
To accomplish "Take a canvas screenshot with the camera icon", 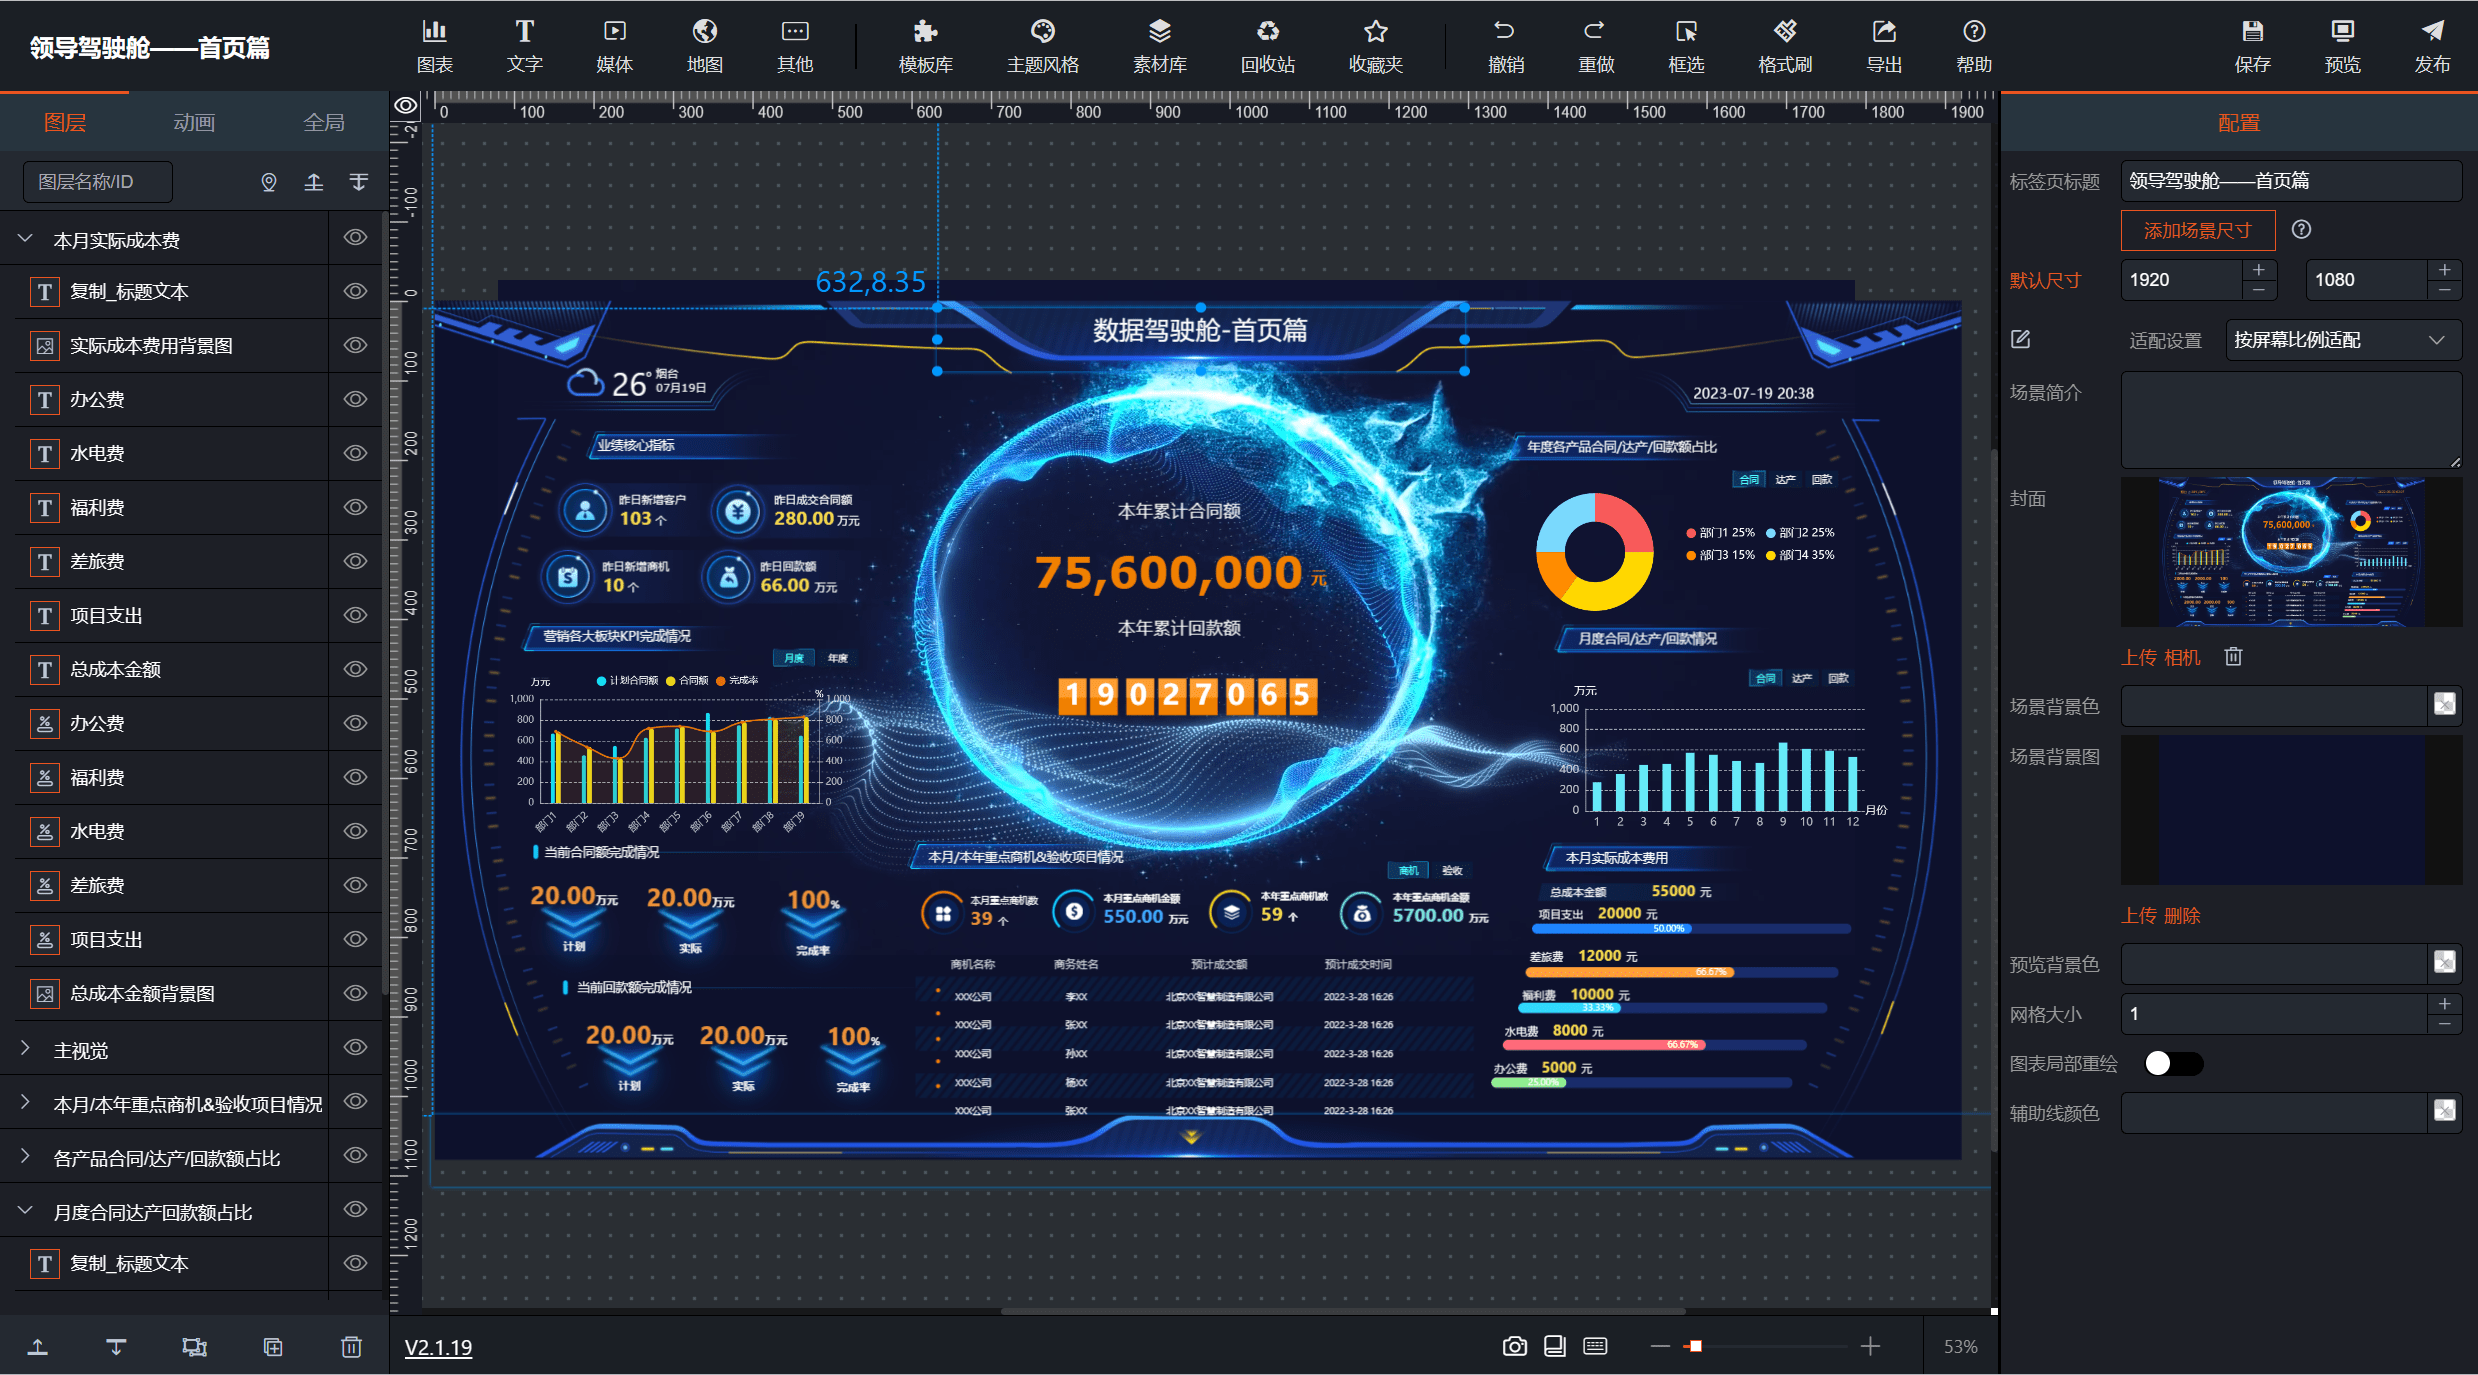I will coord(1514,1346).
